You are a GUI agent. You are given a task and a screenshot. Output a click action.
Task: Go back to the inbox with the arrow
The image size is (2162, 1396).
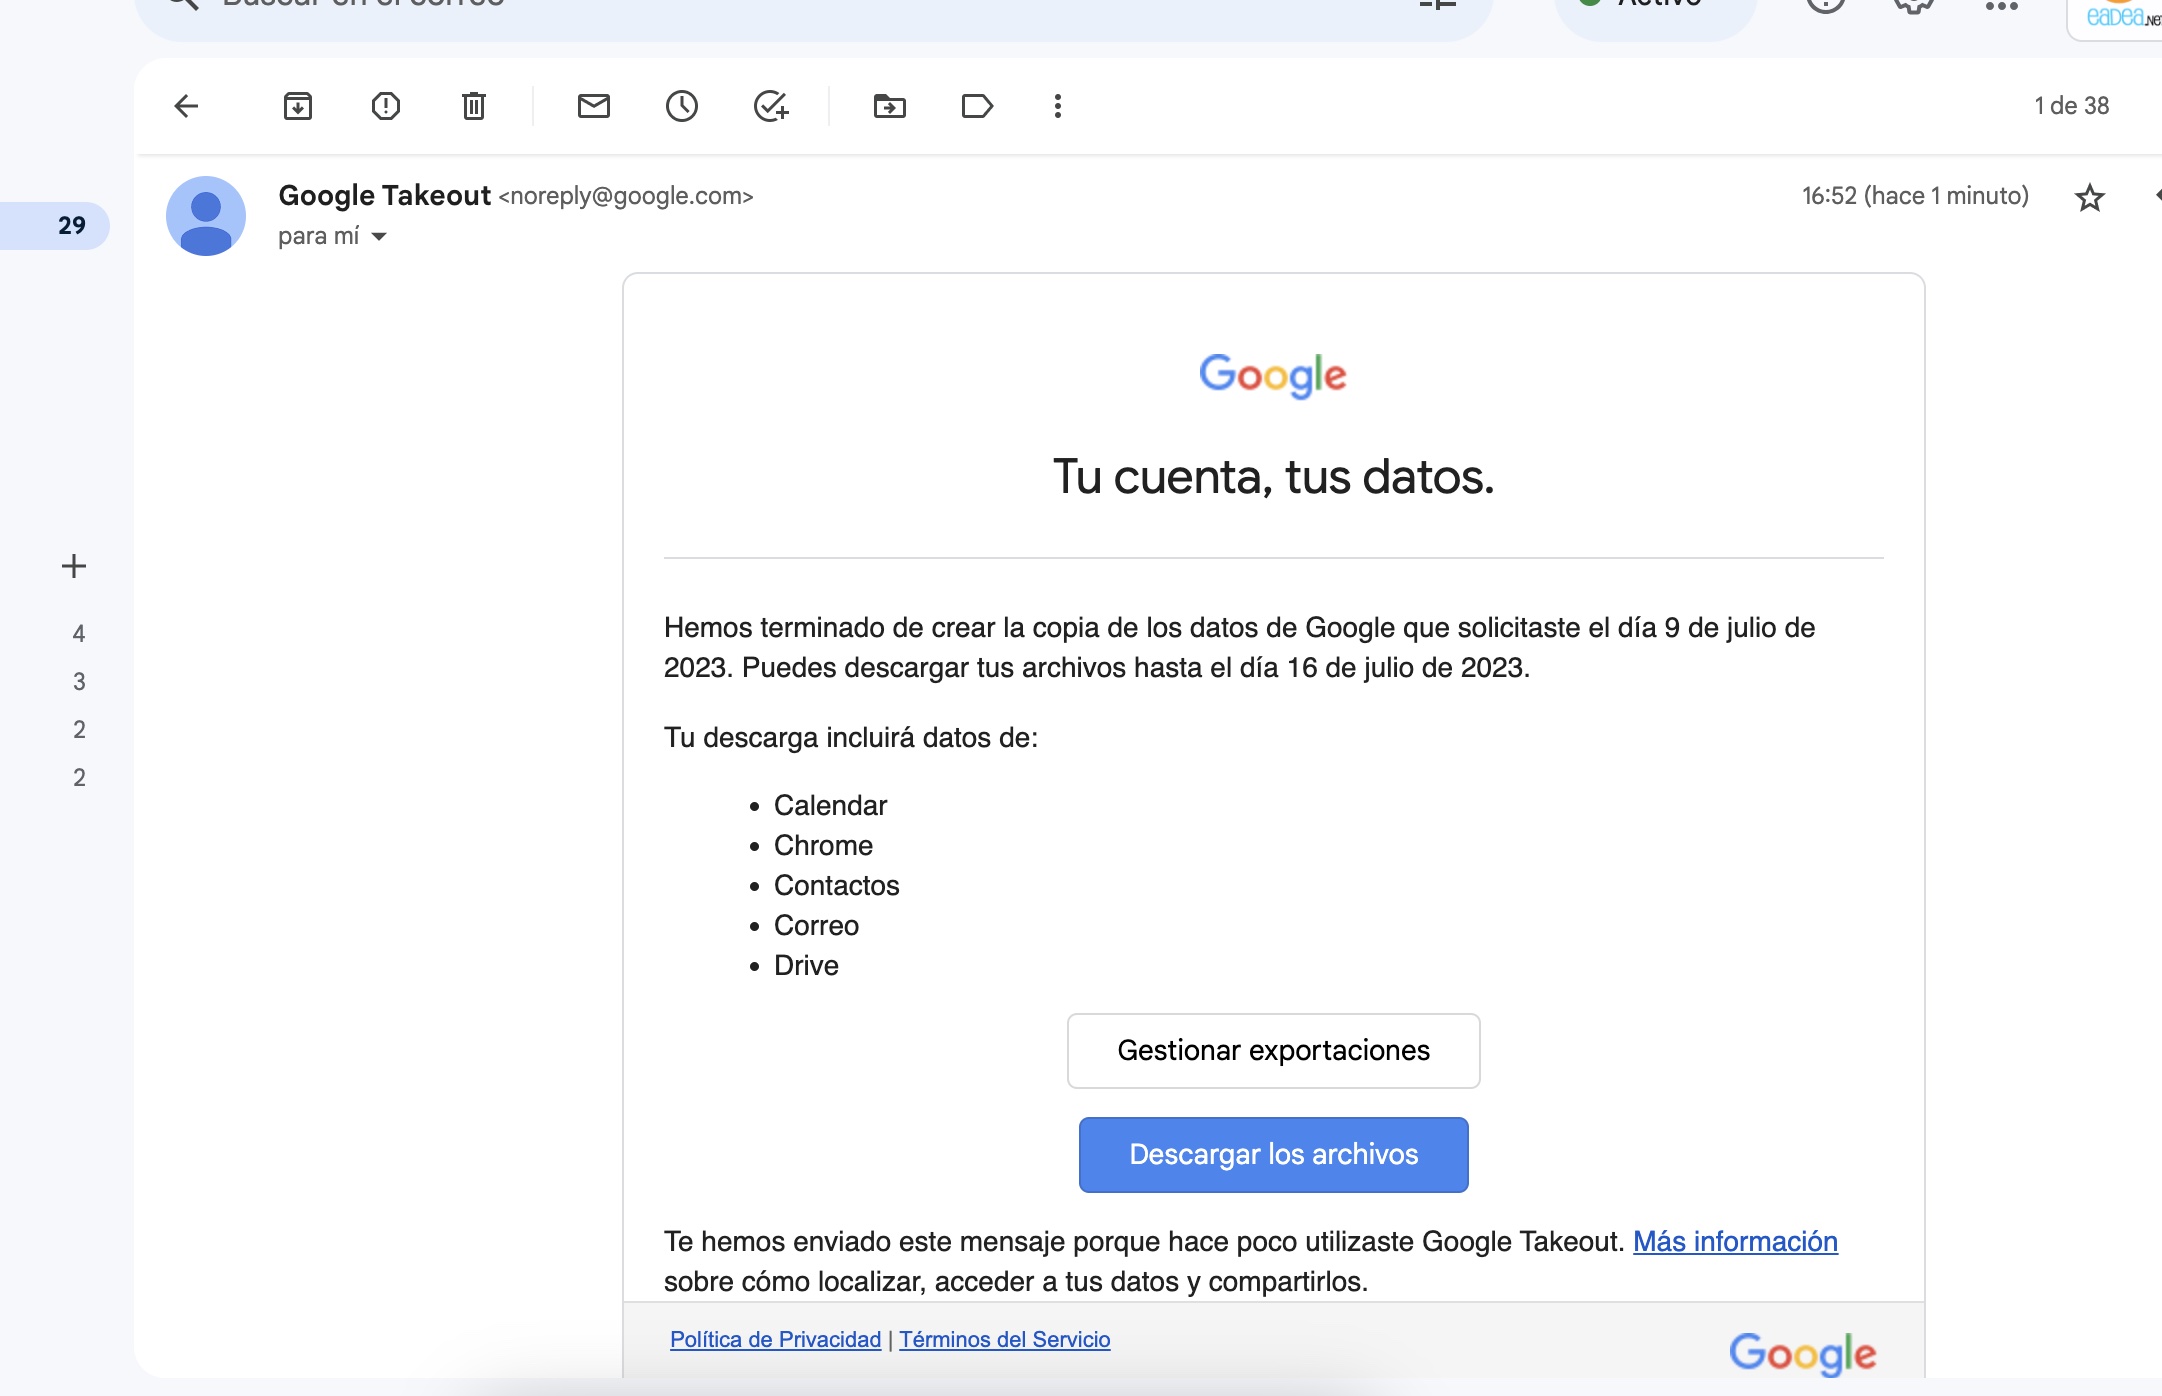pos(187,106)
